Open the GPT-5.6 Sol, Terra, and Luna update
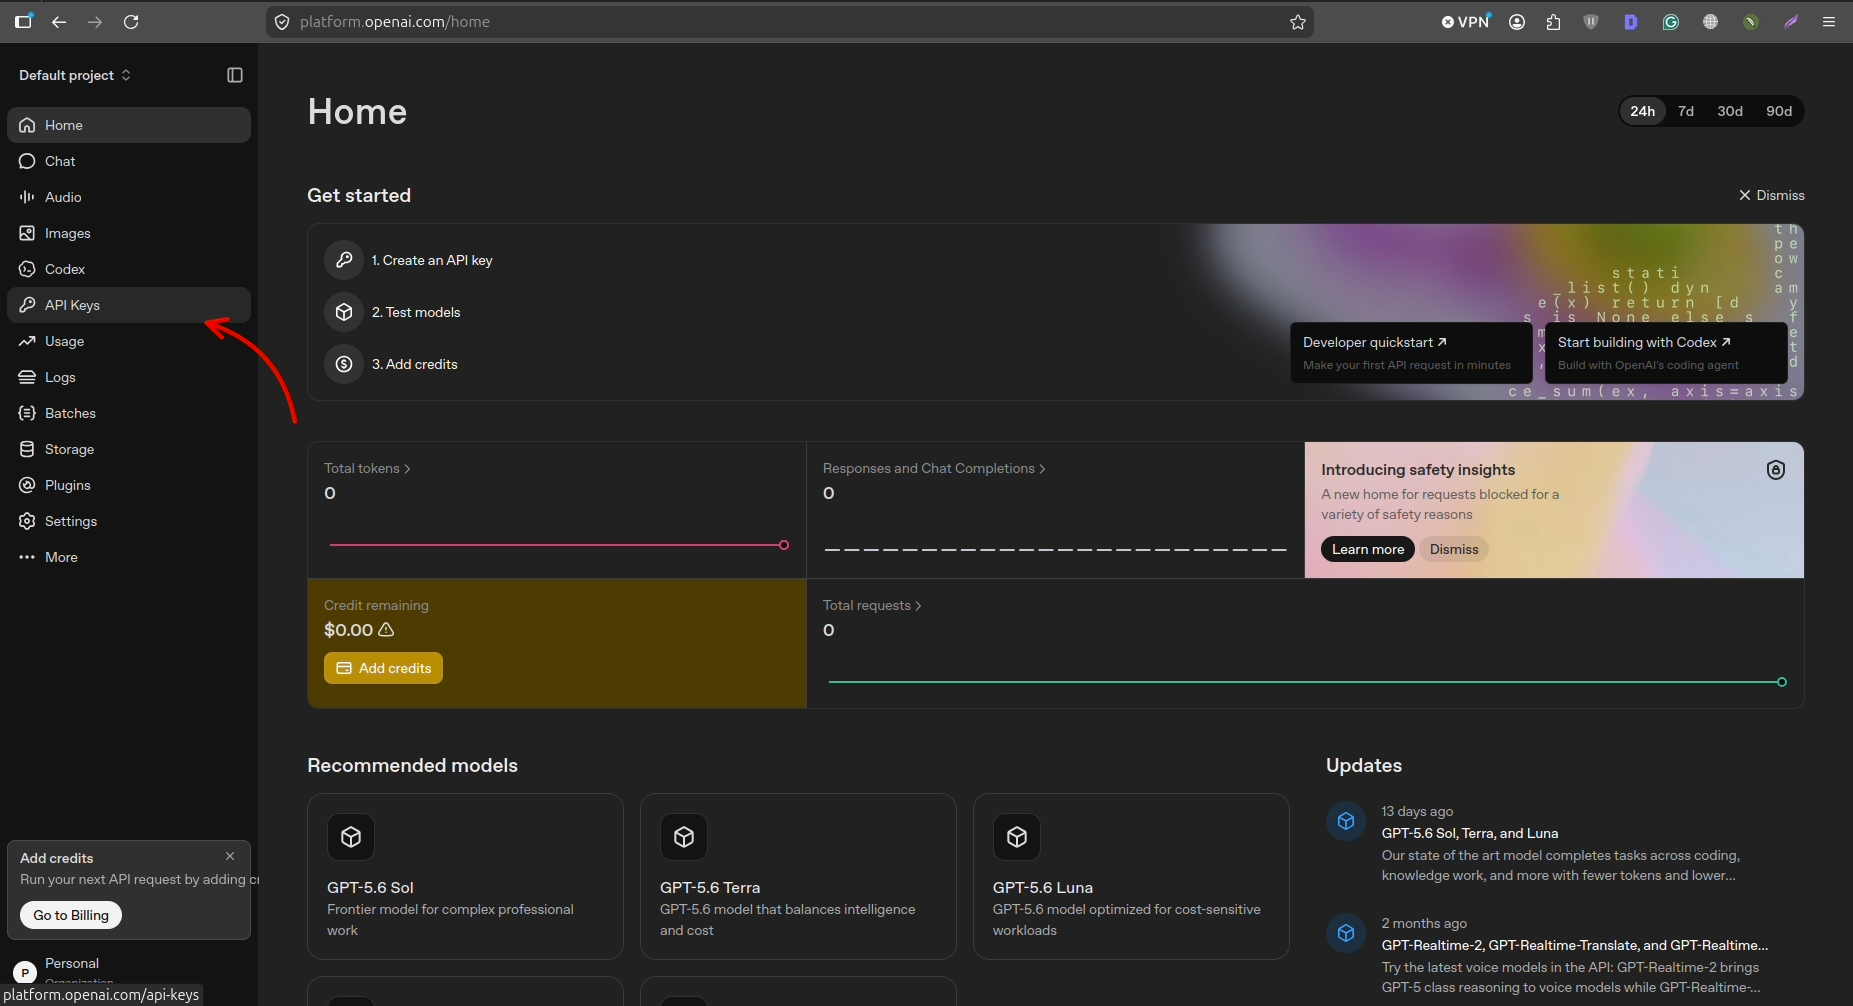The width and height of the screenshot is (1853, 1006). pos(1470,833)
